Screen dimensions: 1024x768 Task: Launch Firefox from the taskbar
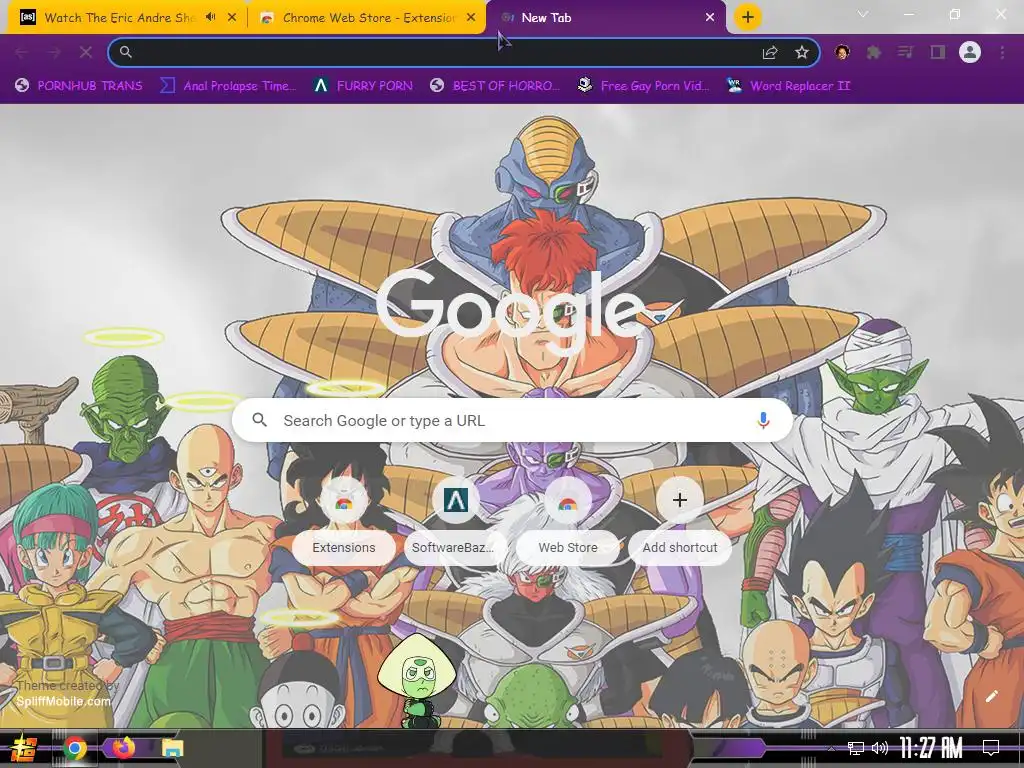[123, 748]
